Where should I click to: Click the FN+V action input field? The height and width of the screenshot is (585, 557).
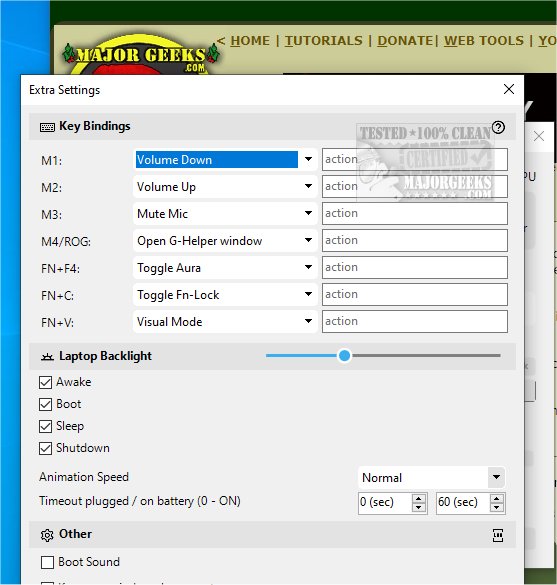(415, 322)
